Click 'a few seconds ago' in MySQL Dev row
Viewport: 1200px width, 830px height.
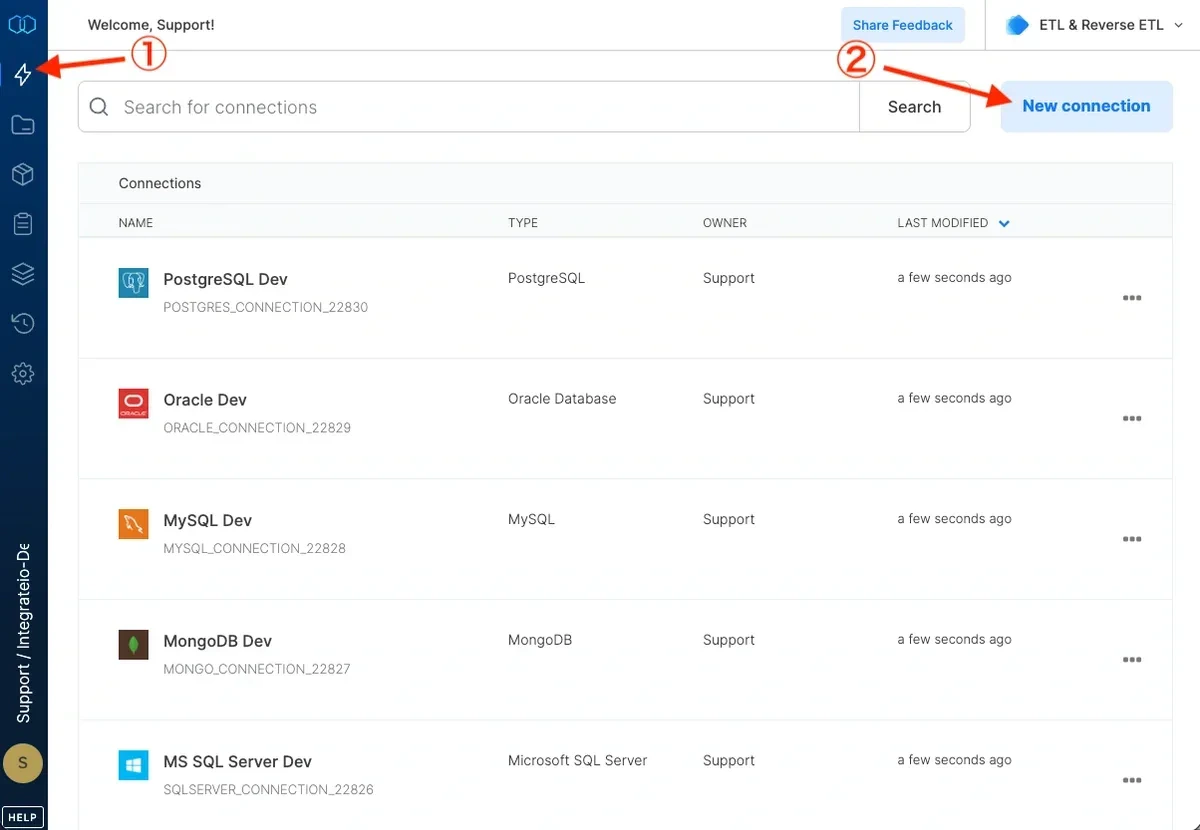(954, 519)
